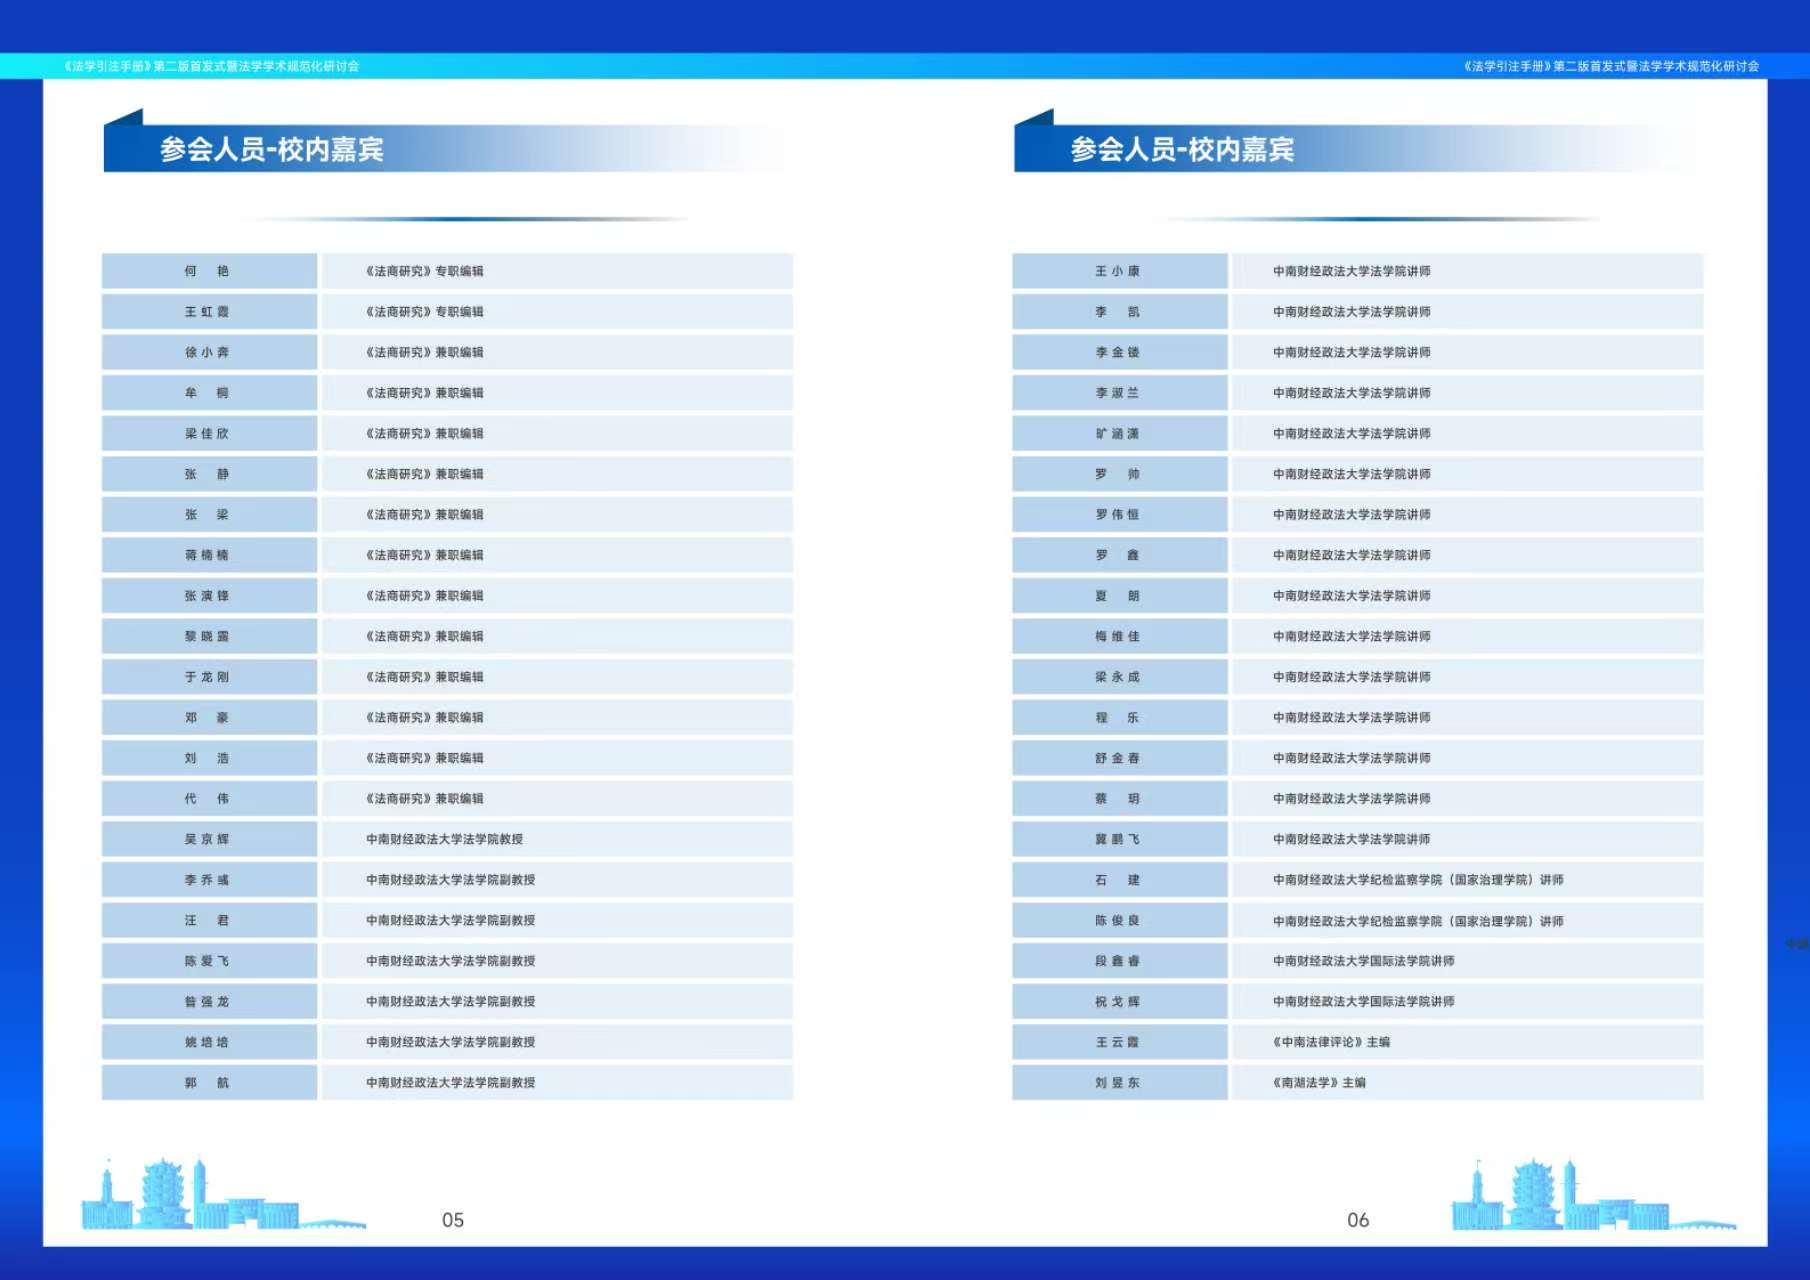Click the small arrow mark on the right blue border

(x=1797, y=943)
